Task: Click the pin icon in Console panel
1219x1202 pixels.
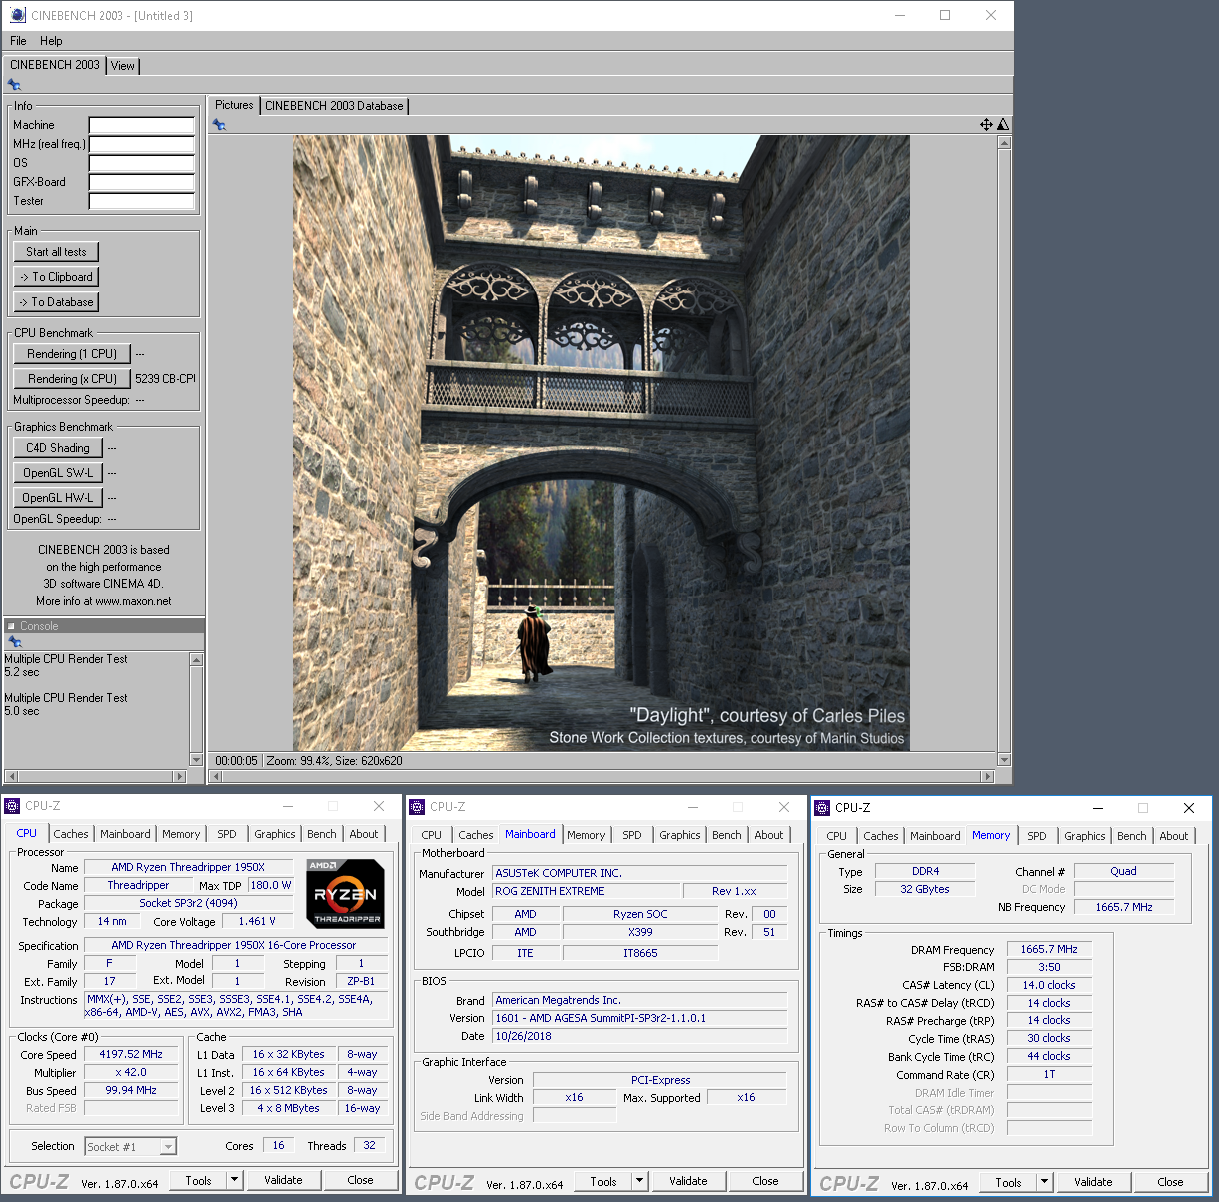Action: (14, 641)
